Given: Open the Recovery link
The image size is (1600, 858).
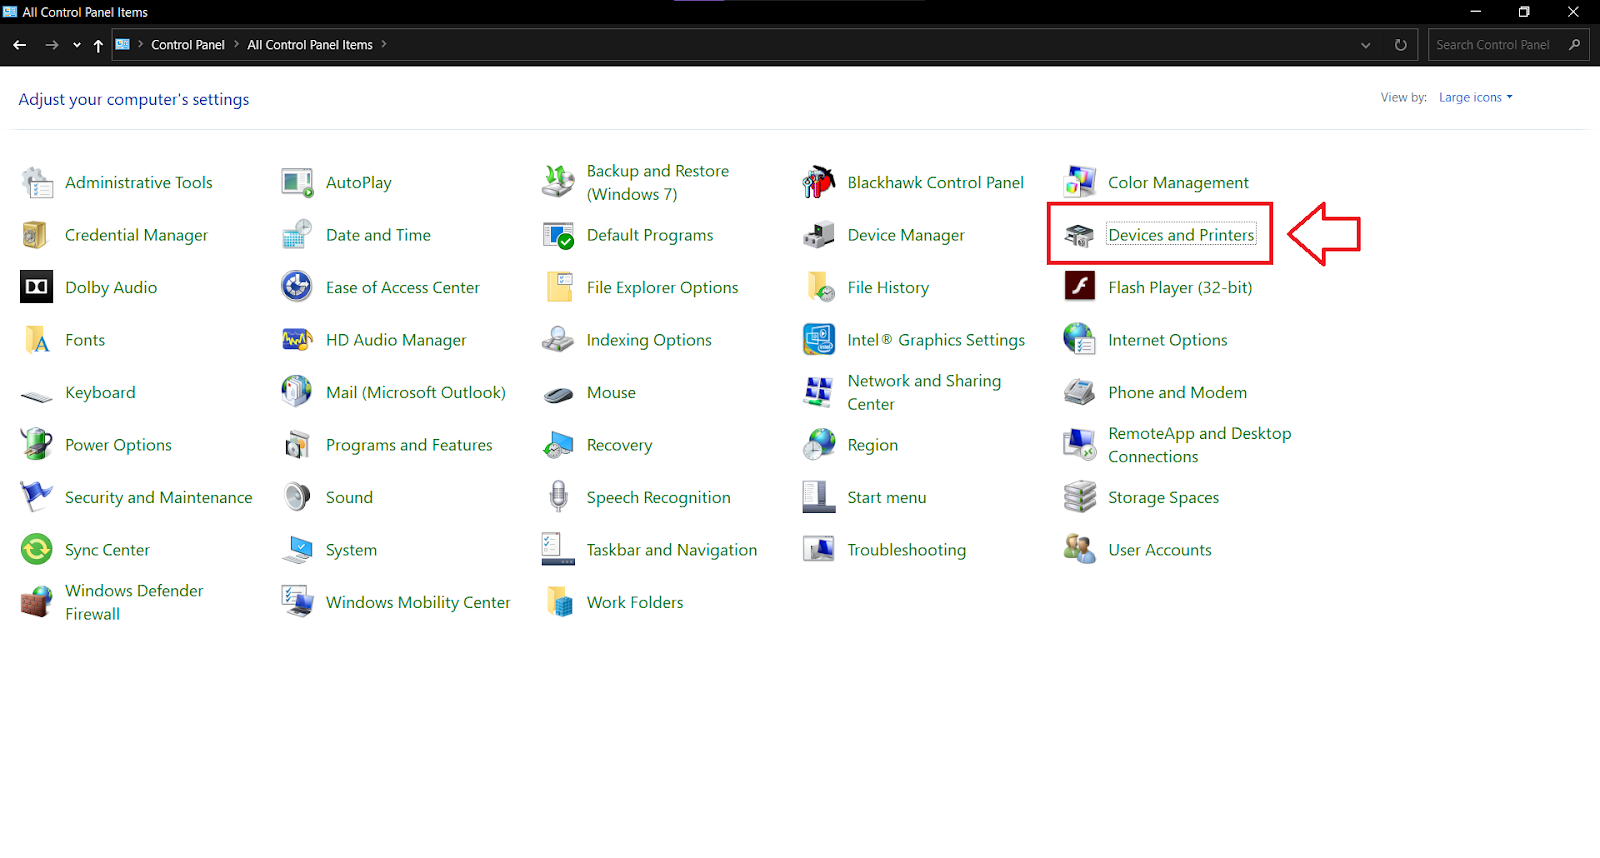Looking at the screenshot, I should 619,445.
